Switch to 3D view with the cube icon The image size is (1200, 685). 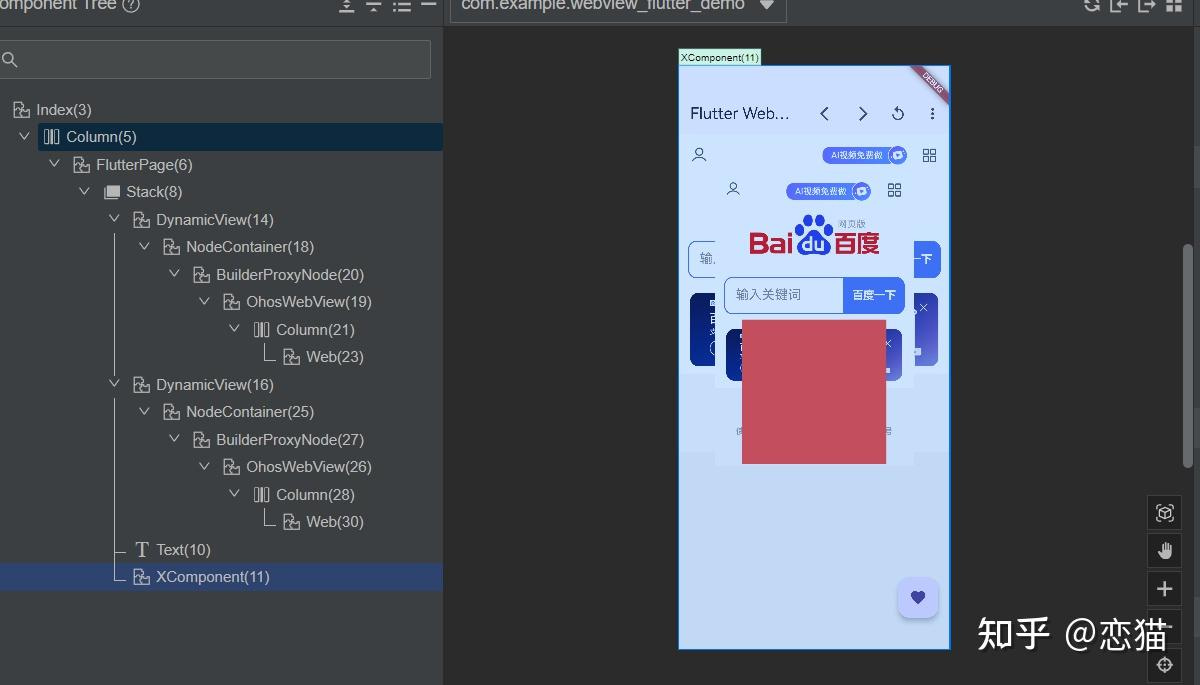point(1164,513)
